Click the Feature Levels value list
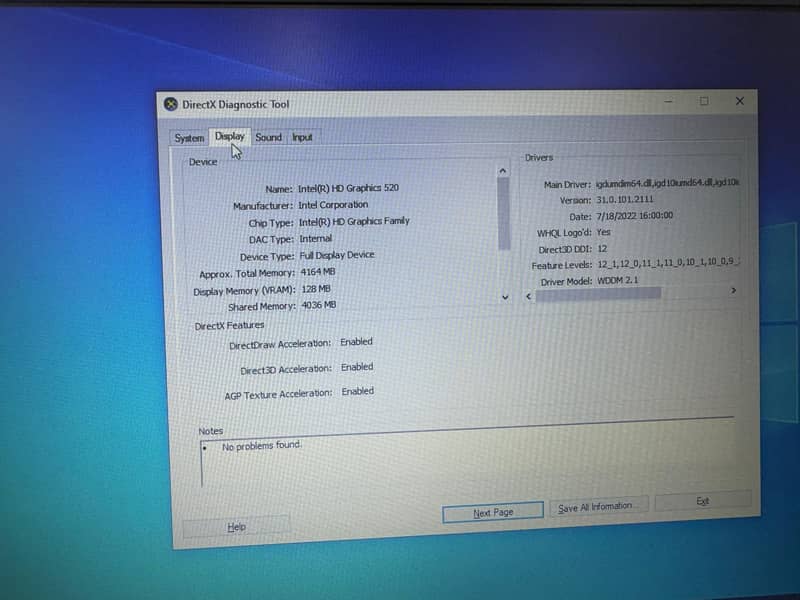The height and width of the screenshot is (600, 800). point(668,263)
